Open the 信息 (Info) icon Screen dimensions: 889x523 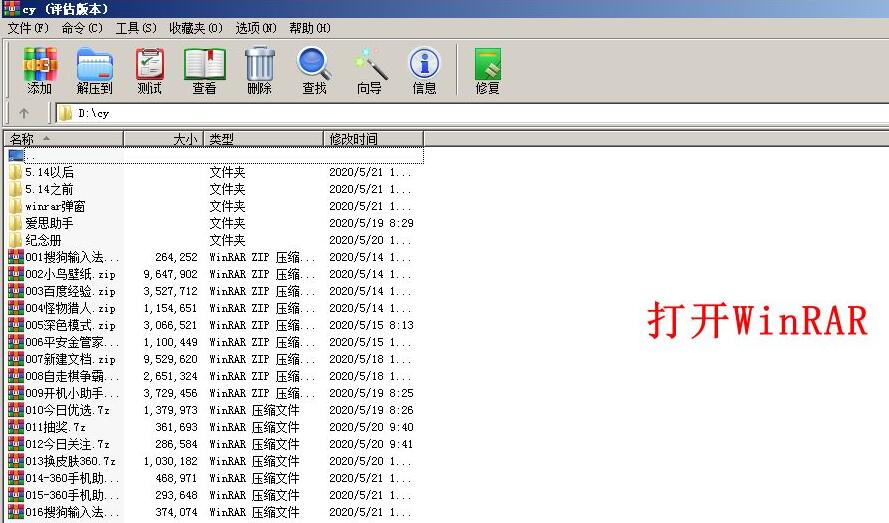click(424, 70)
